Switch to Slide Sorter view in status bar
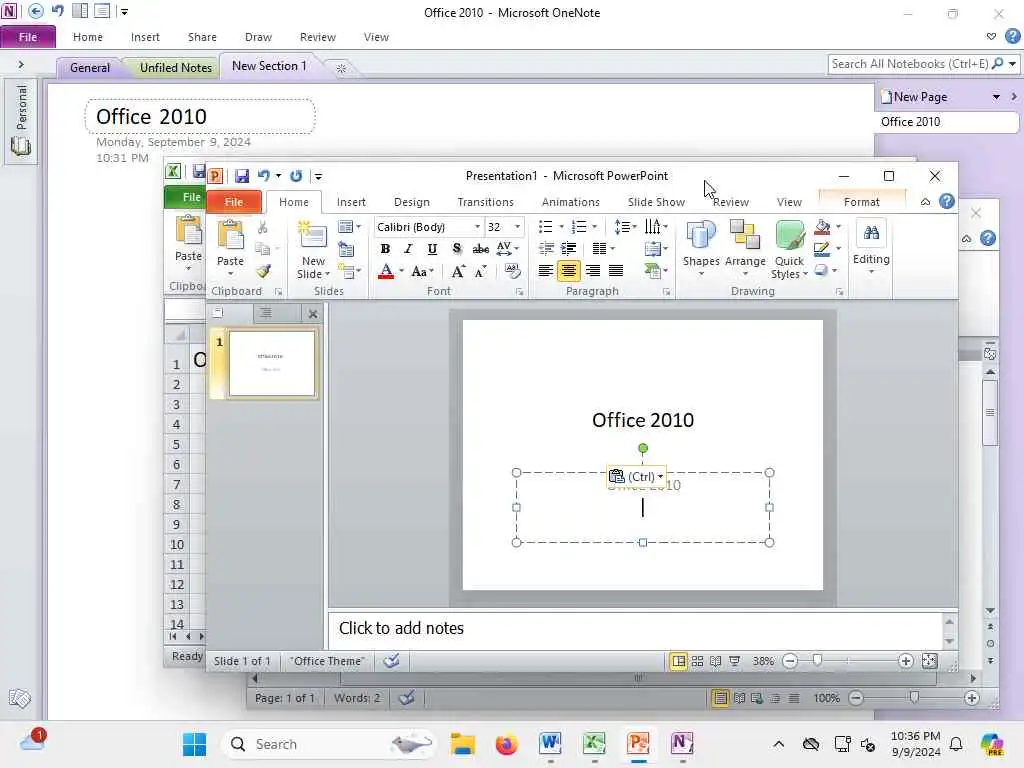The height and width of the screenshot is (768, 1024). coord(697,661)
